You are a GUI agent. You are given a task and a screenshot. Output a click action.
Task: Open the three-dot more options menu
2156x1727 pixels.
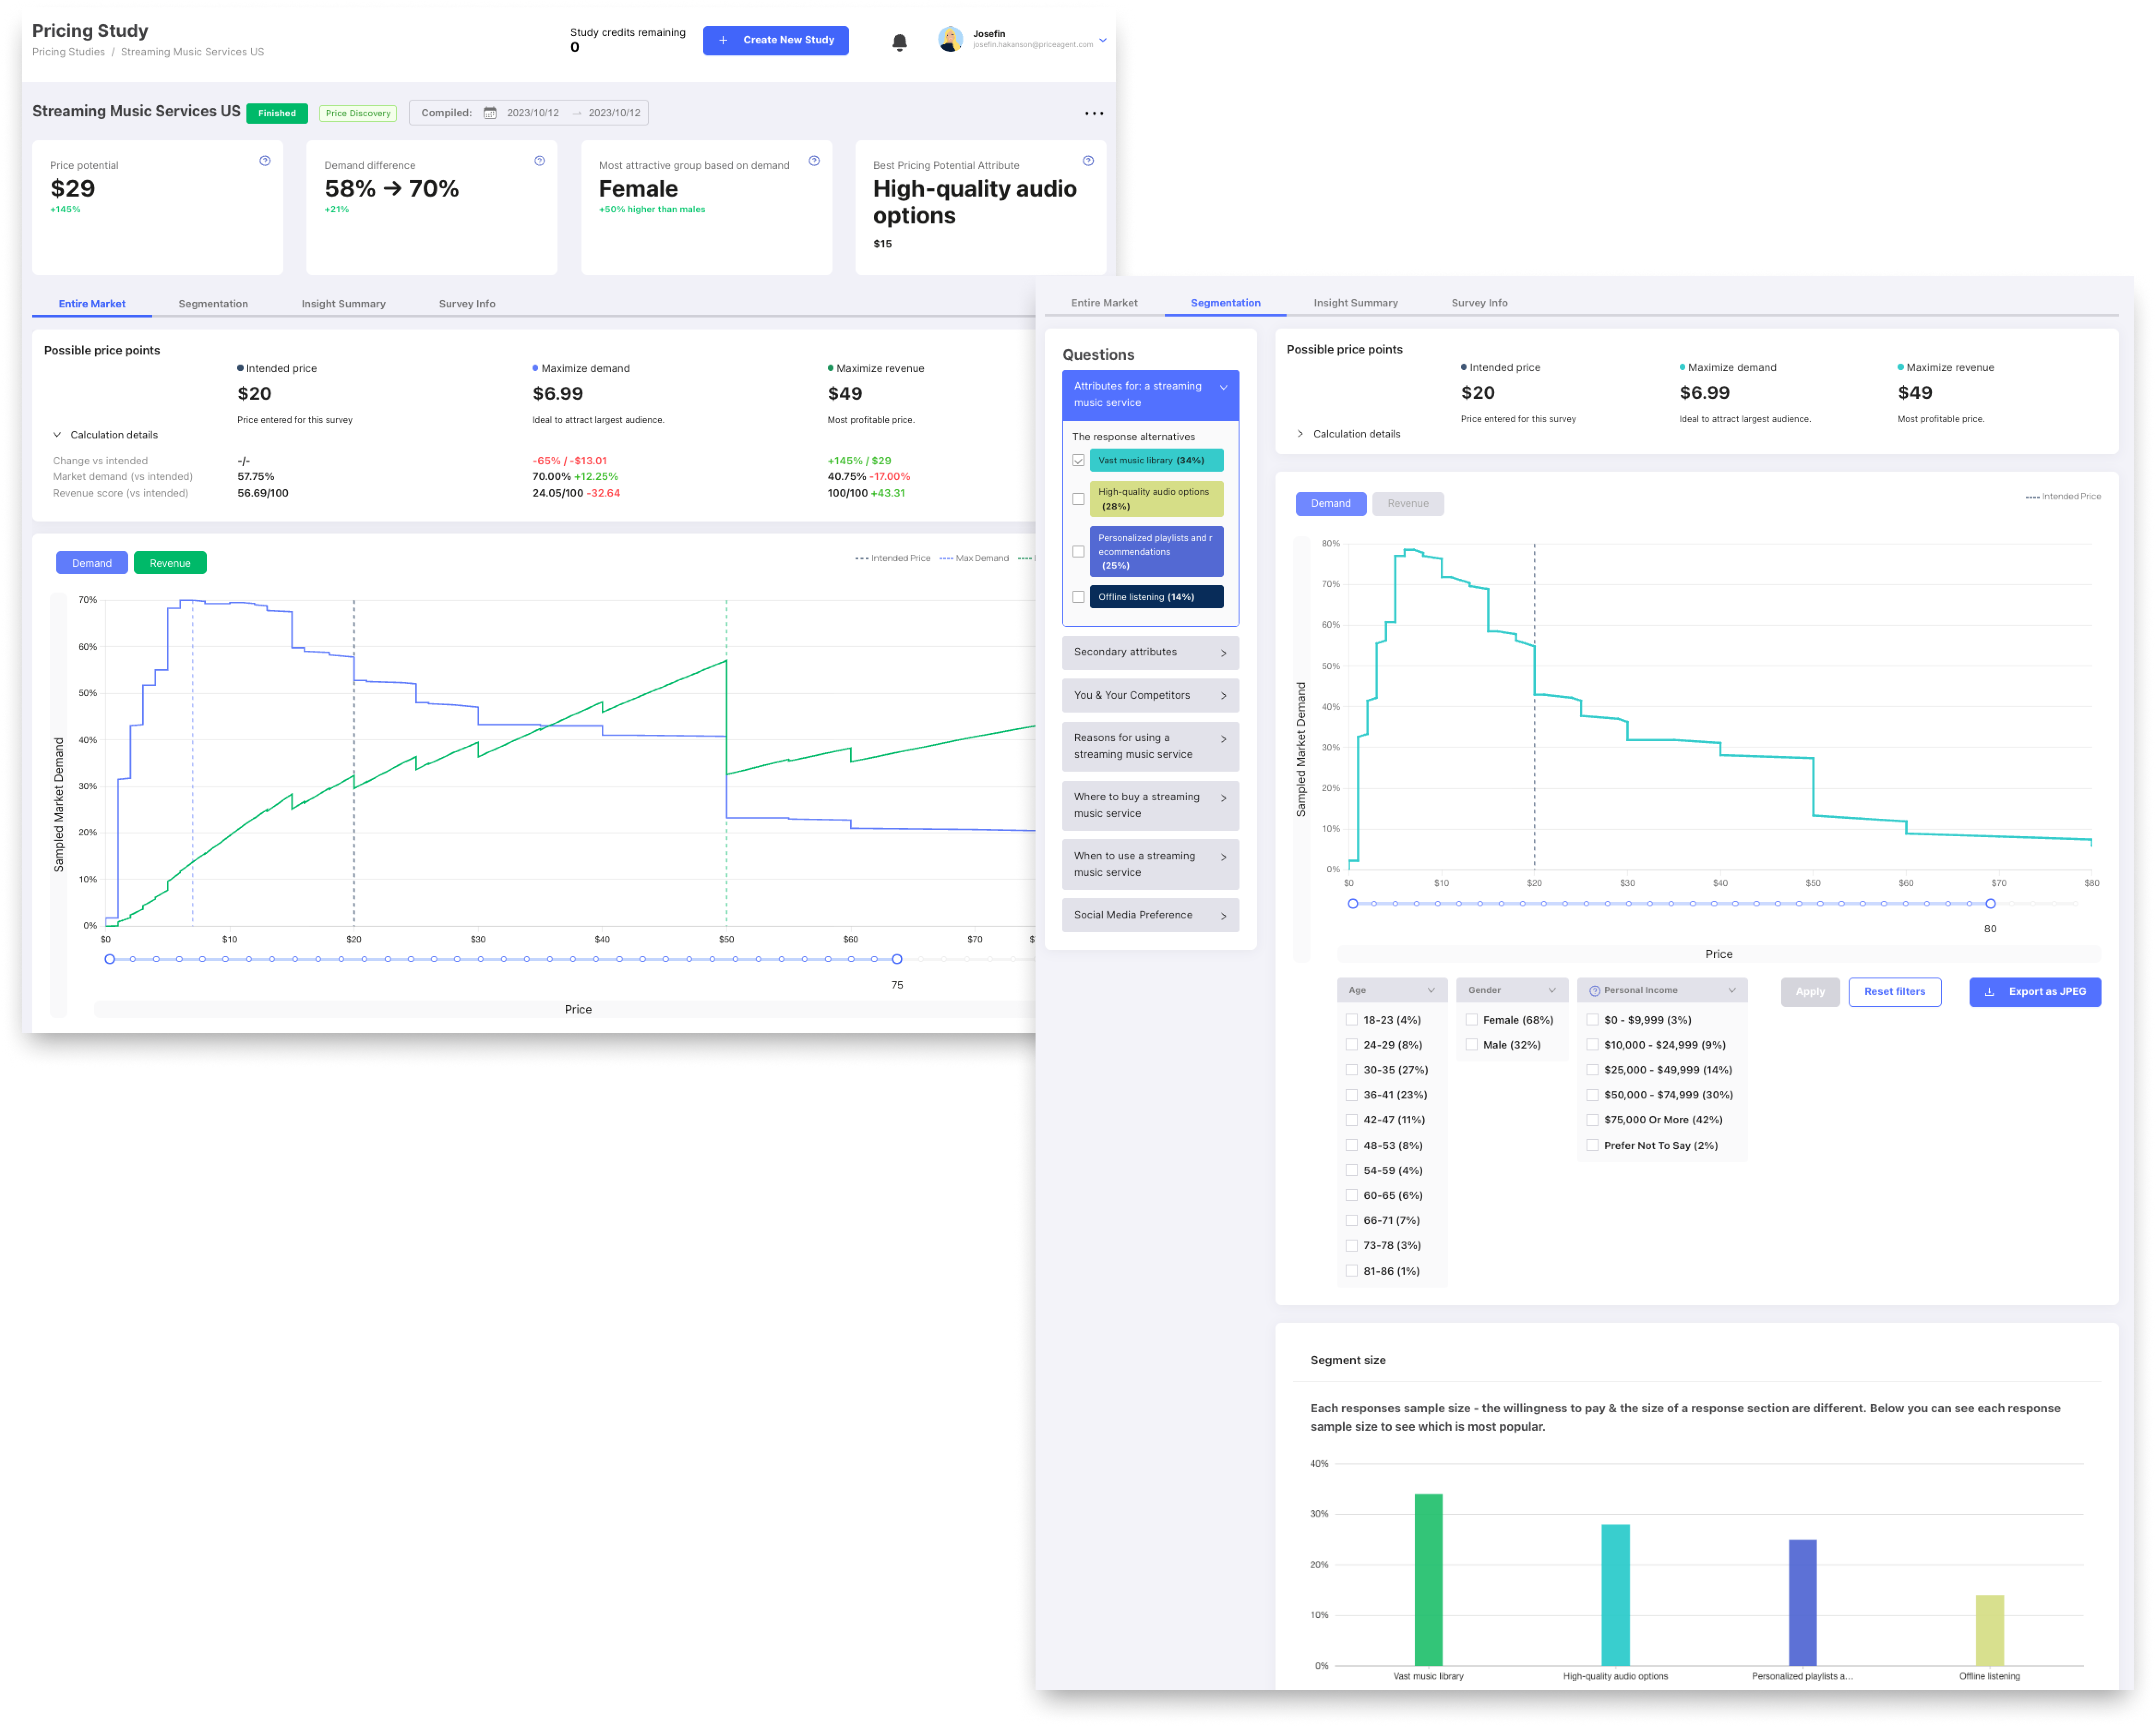(1094, 113)
